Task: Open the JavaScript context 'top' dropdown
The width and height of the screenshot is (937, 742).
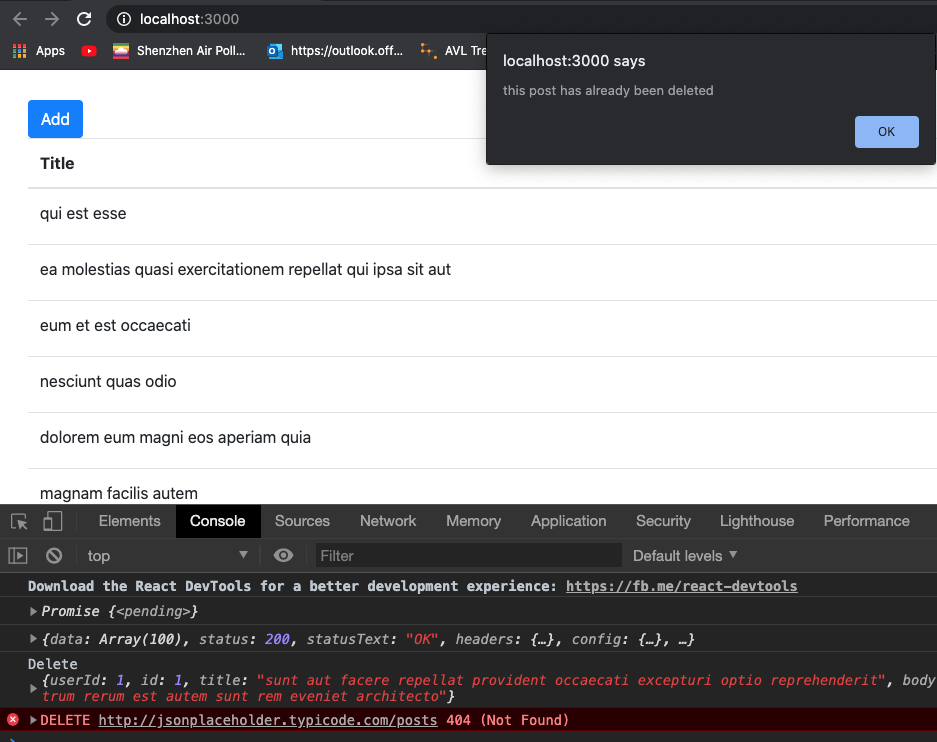Action: pos(166,555)
